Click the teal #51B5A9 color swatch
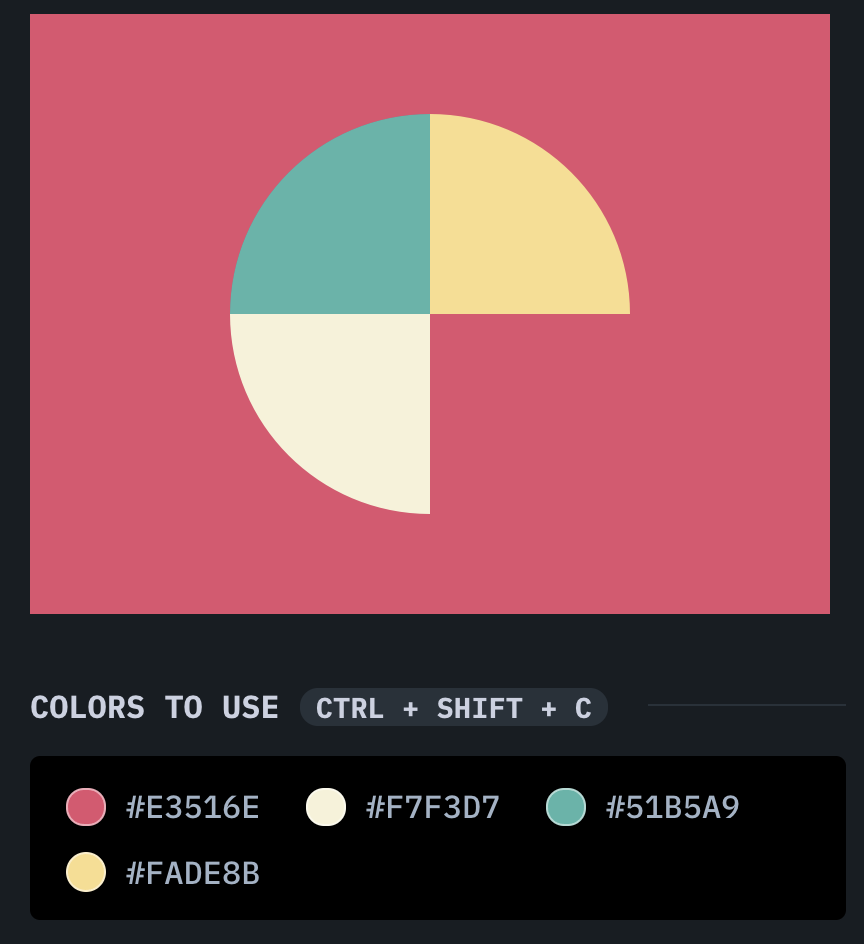The width and height of the screenshot is (864, 944). click(x=566, y=807)
